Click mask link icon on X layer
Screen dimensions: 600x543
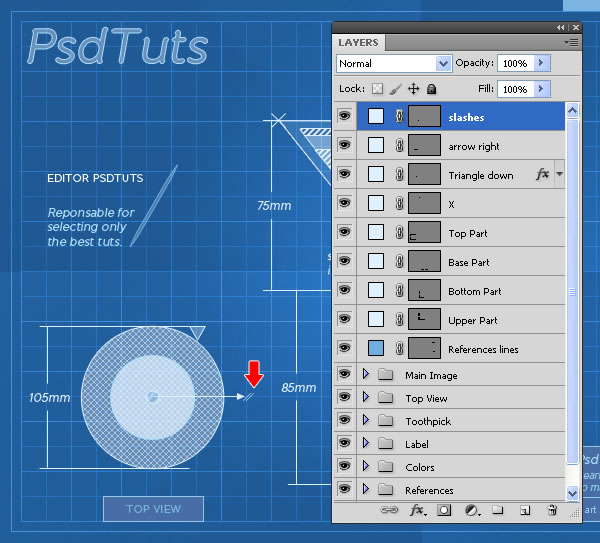pos(399,203)
